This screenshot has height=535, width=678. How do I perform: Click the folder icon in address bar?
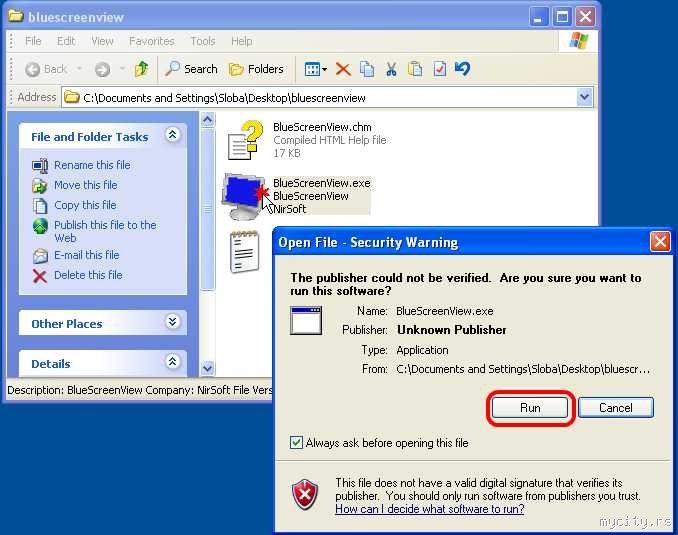click(71, 98)
